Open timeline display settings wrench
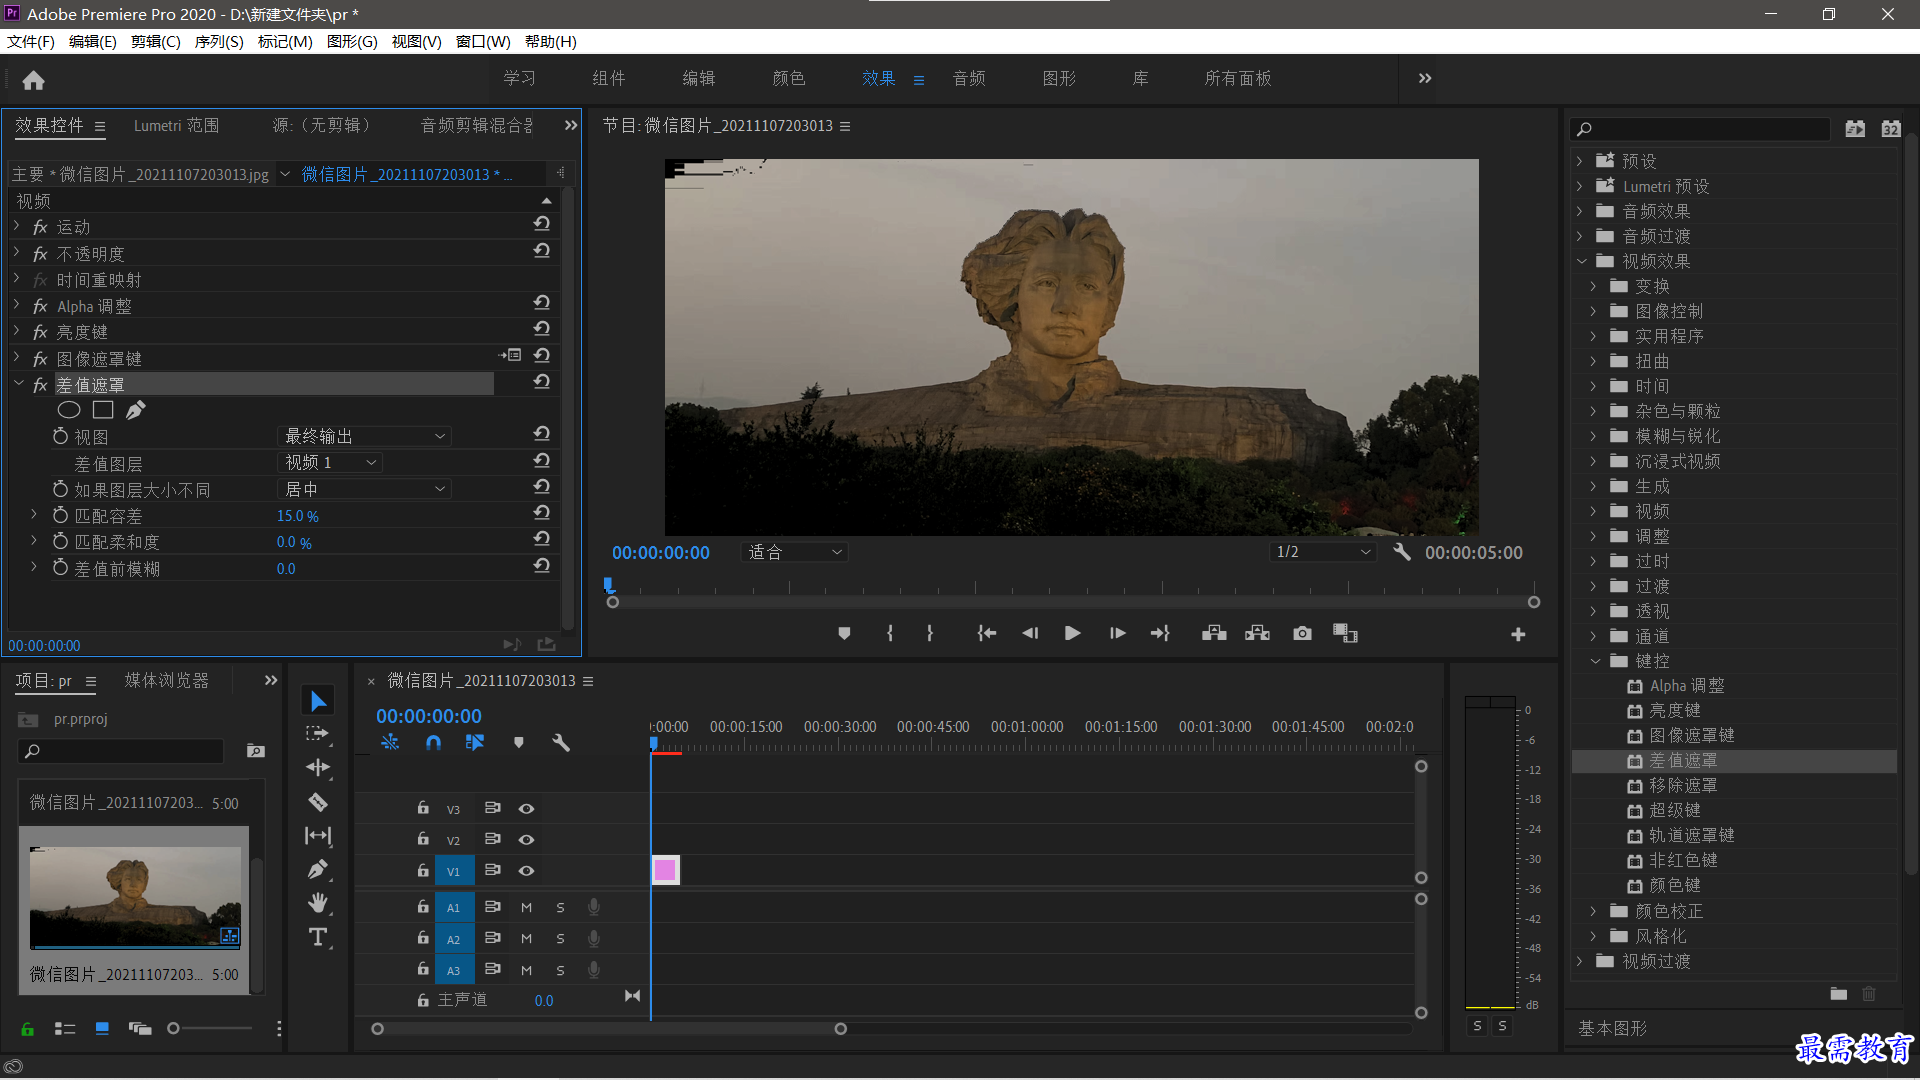 pyautogui.click(x=561, y=742)
